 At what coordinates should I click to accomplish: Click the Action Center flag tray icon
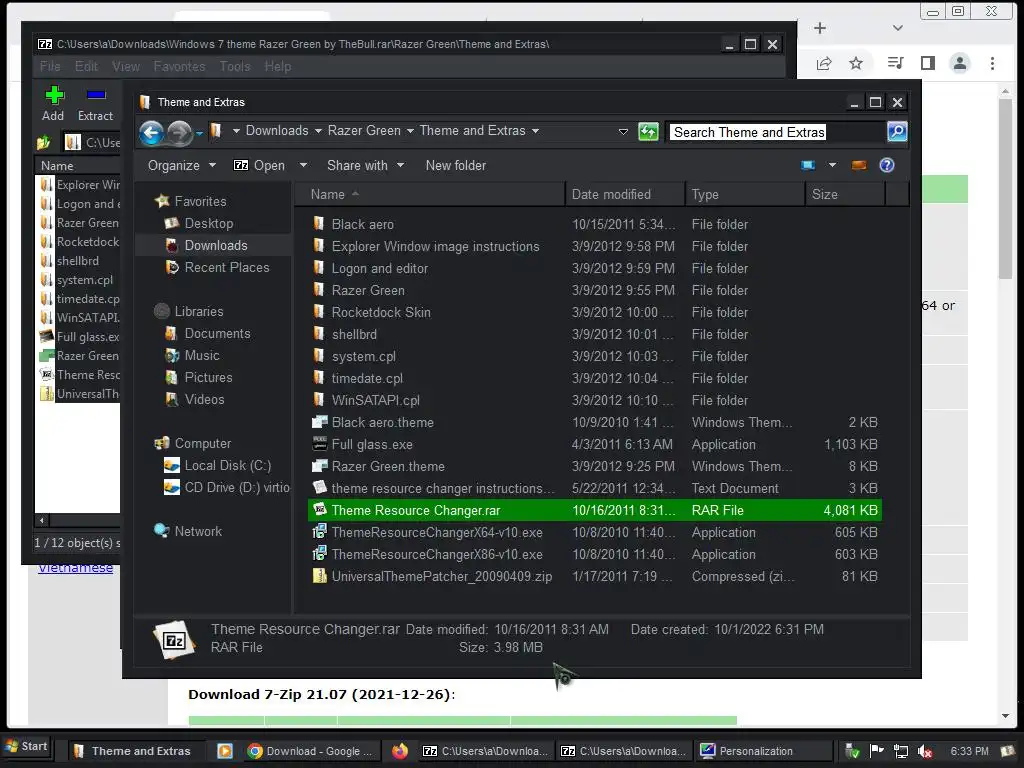(x=876, y=751)
